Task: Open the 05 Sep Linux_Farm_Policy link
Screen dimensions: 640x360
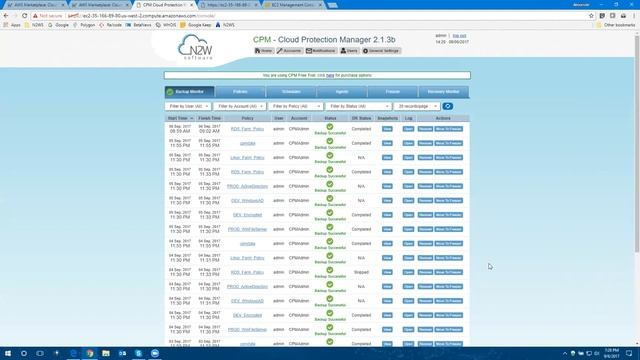Action: point(247,158)
